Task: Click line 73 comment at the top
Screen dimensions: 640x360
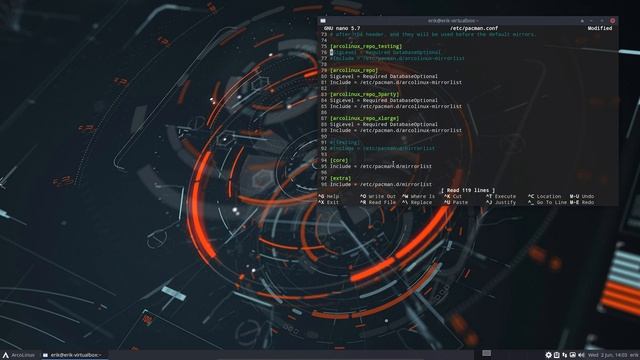Action: tap(433, 35)
